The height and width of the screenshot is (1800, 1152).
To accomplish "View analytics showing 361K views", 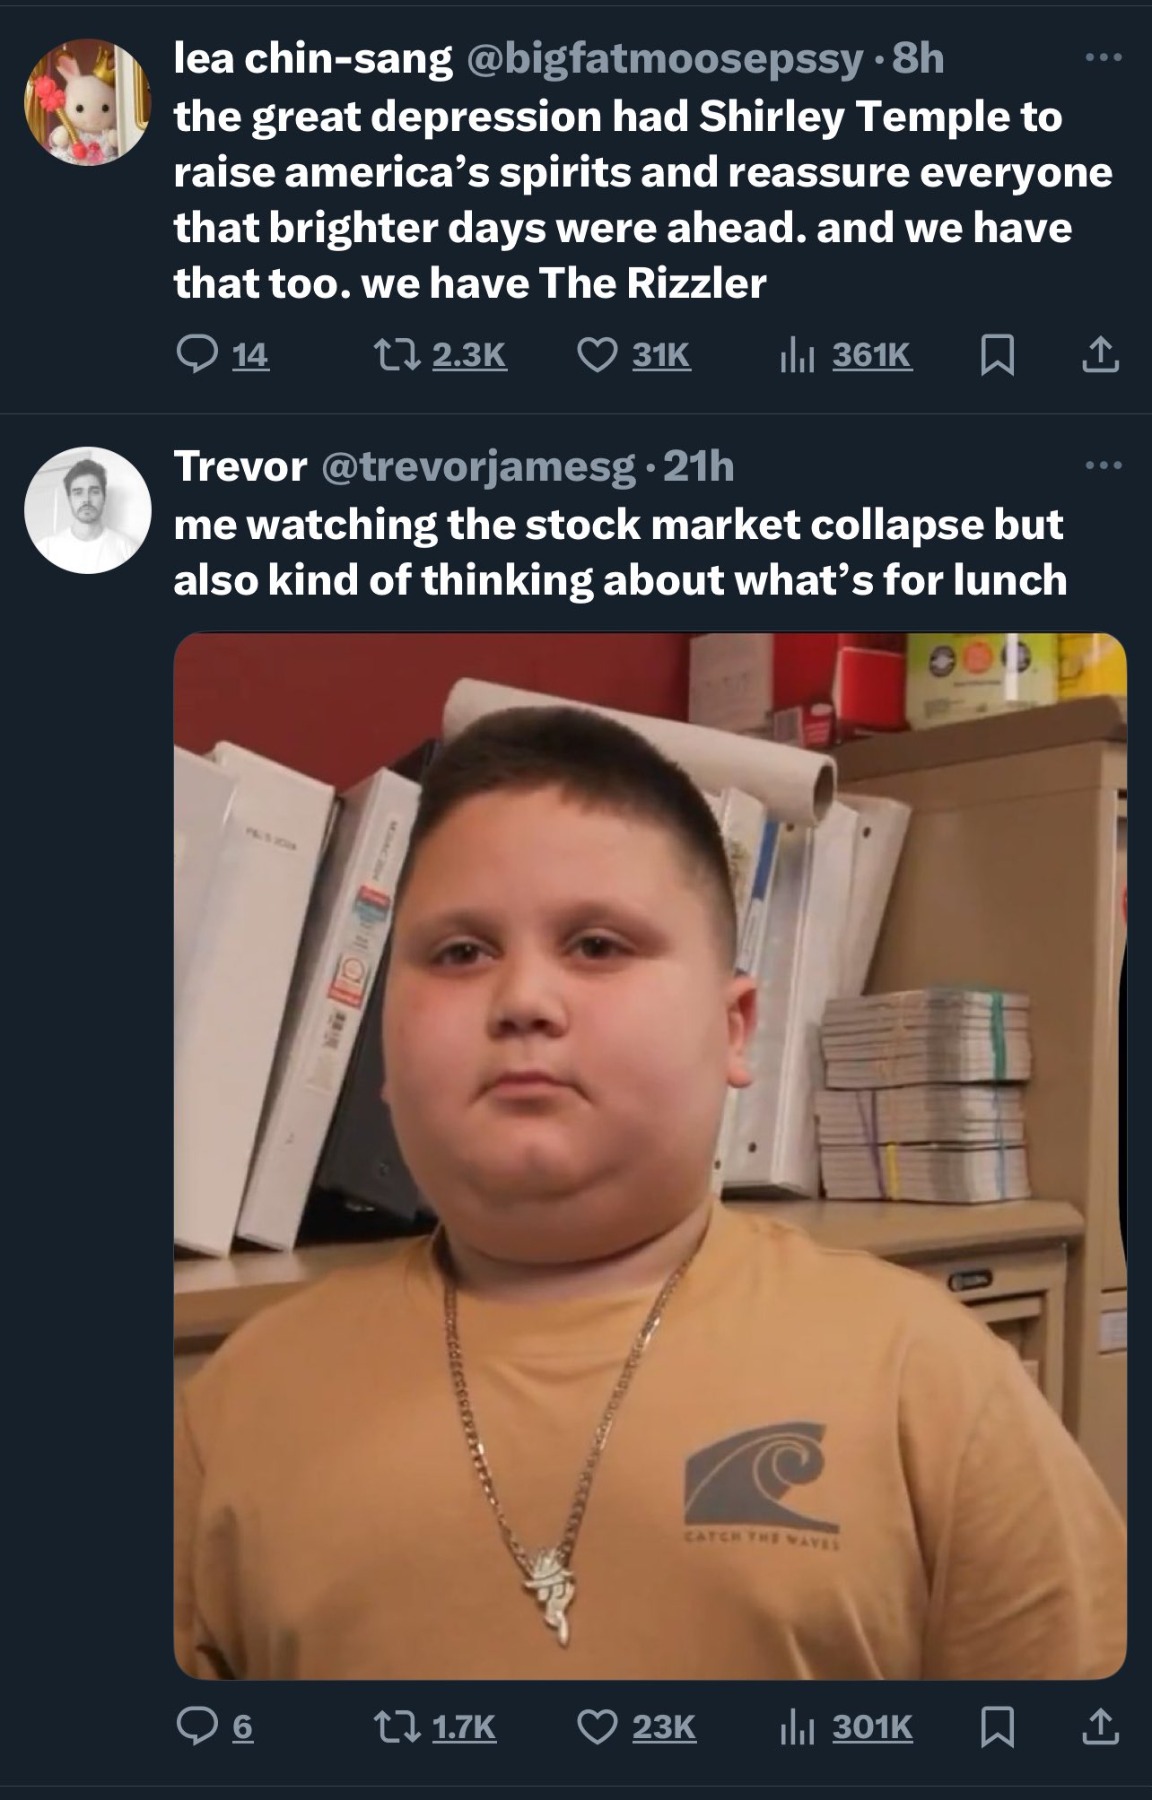I will point(846,355).
